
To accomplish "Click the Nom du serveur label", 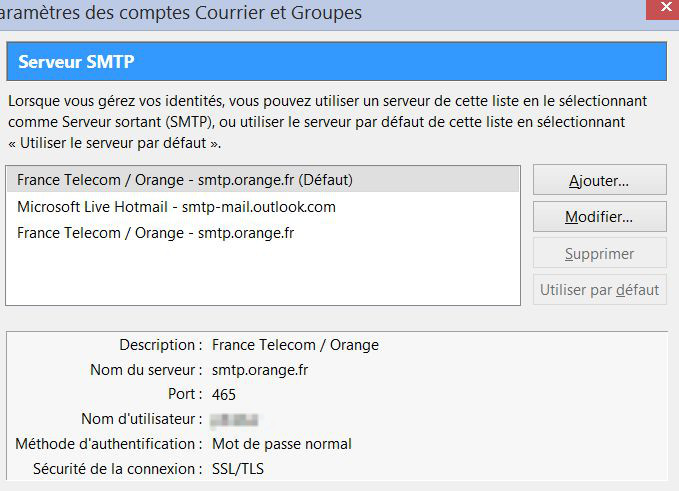I will [x=146, y=370].
